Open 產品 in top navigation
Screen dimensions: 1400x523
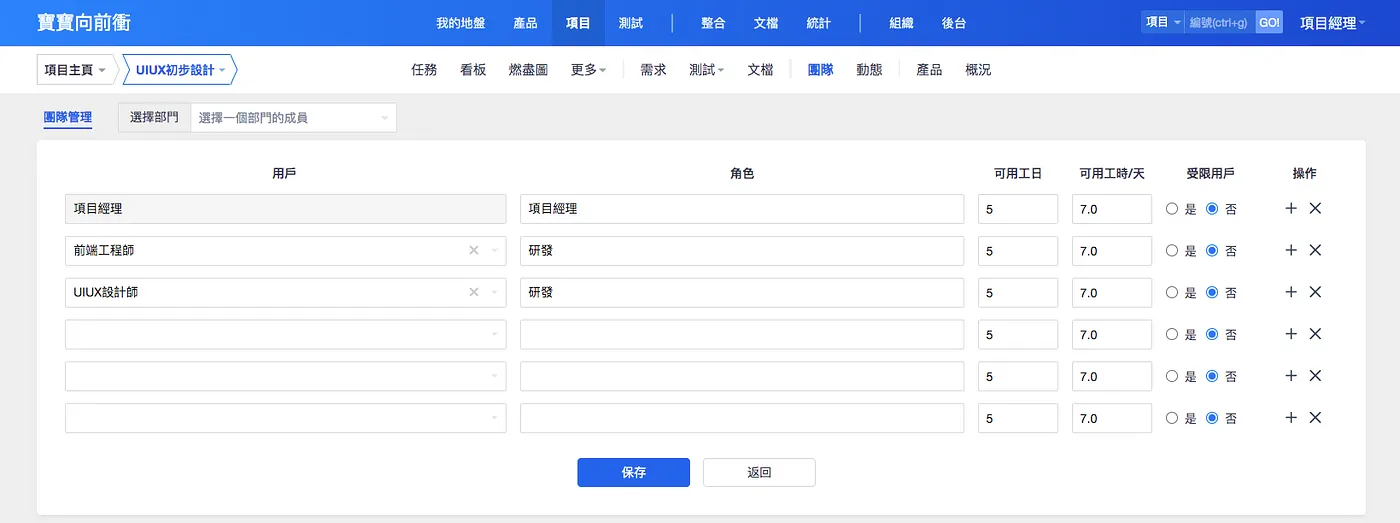[x=525, y=23]
